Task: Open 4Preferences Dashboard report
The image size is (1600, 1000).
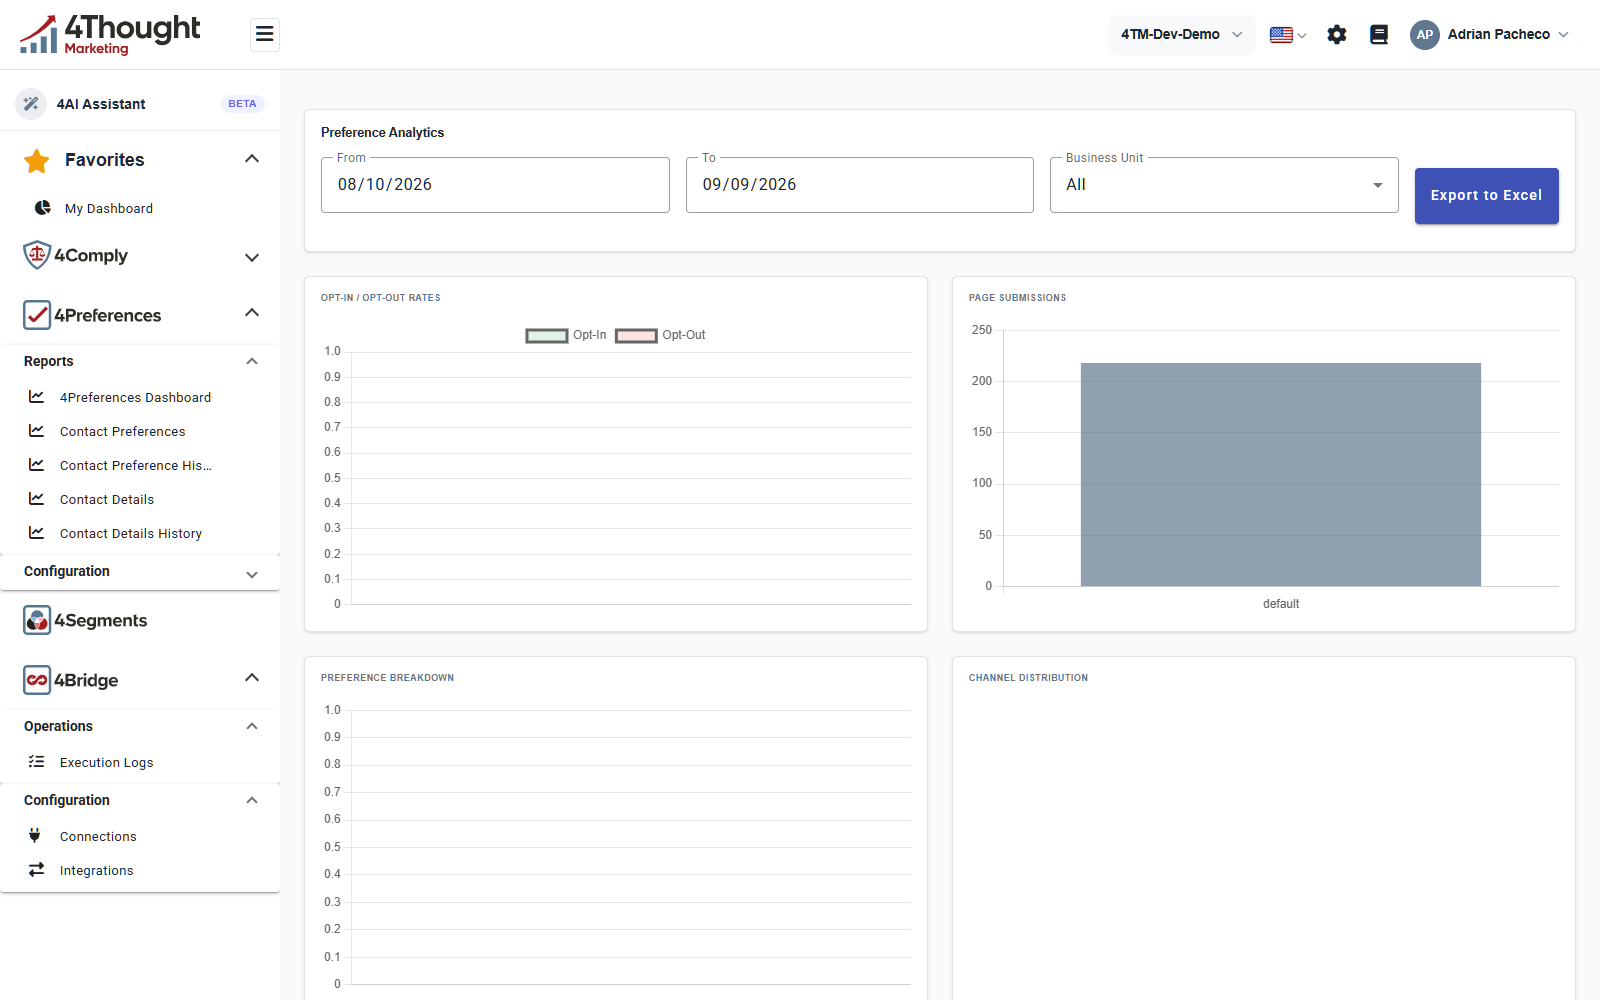Action: pyautogui.click(x=135, y=398)
